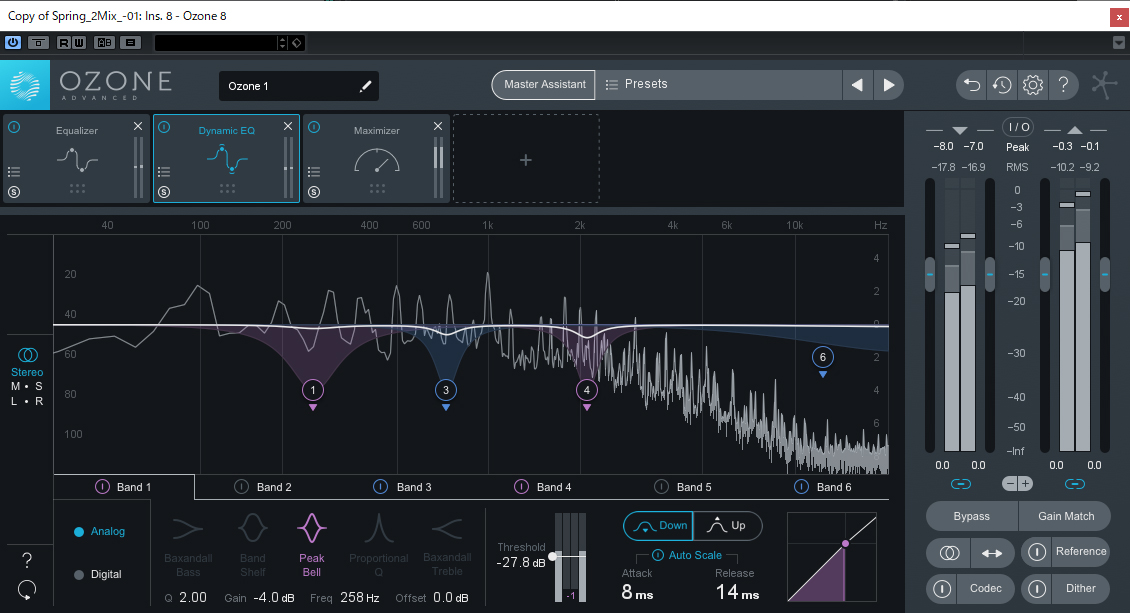Set dynamic mode to Down
The image size is (1130, 613).
click(659, 526)
